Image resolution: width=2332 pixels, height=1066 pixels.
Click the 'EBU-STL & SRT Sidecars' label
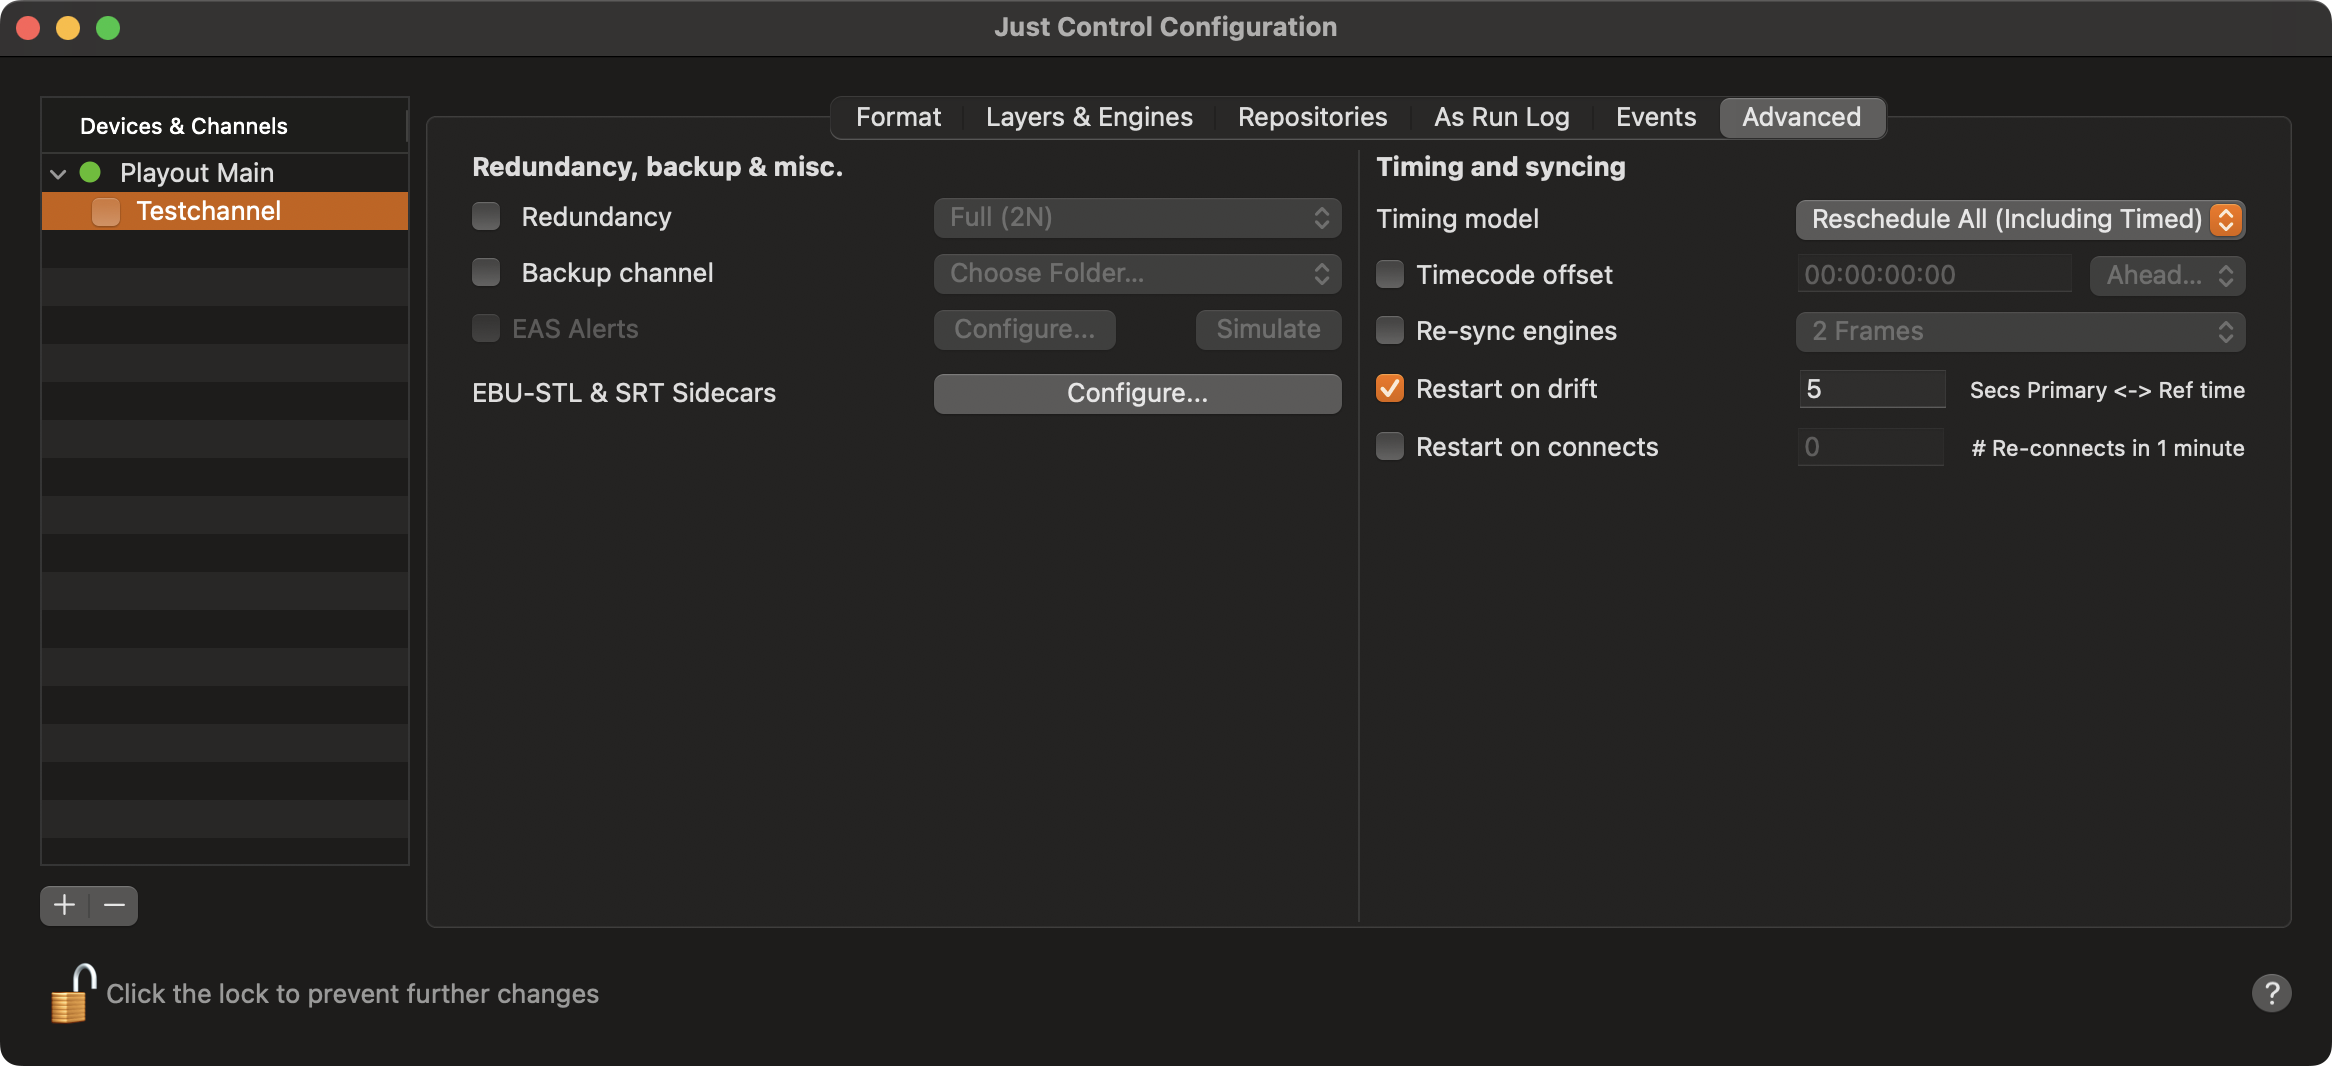tap(624, 393)
